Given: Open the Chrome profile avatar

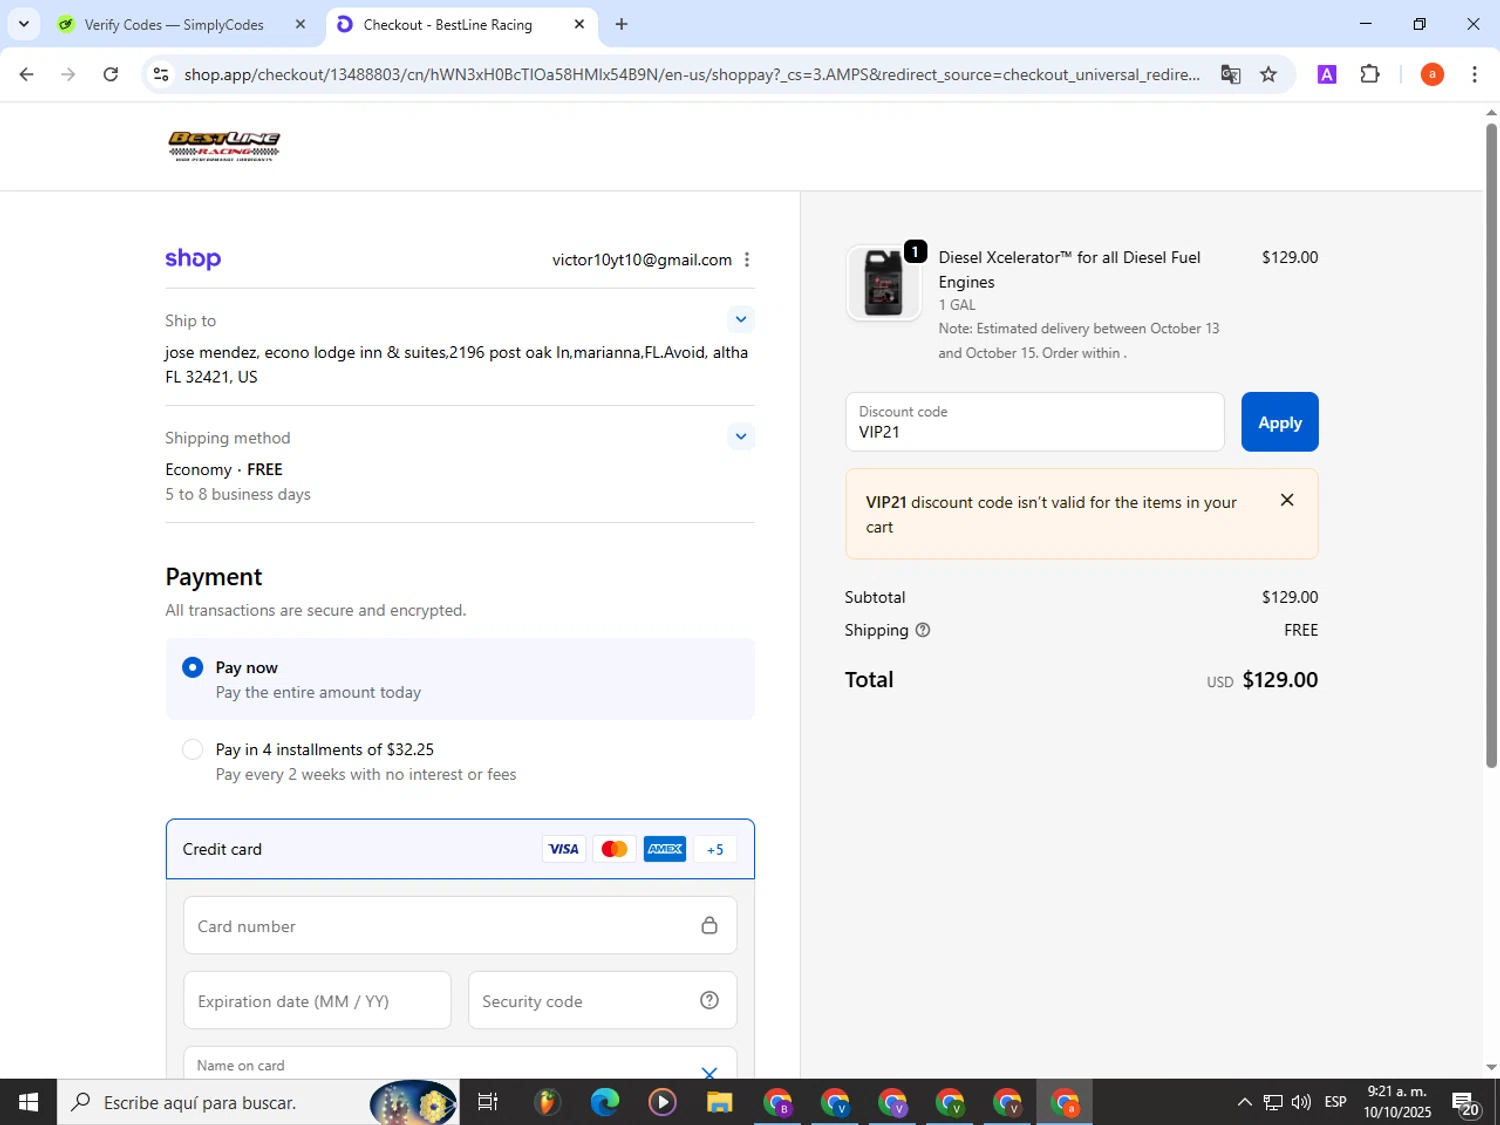Looking at the screenshot, I should tap(1432, 74).
